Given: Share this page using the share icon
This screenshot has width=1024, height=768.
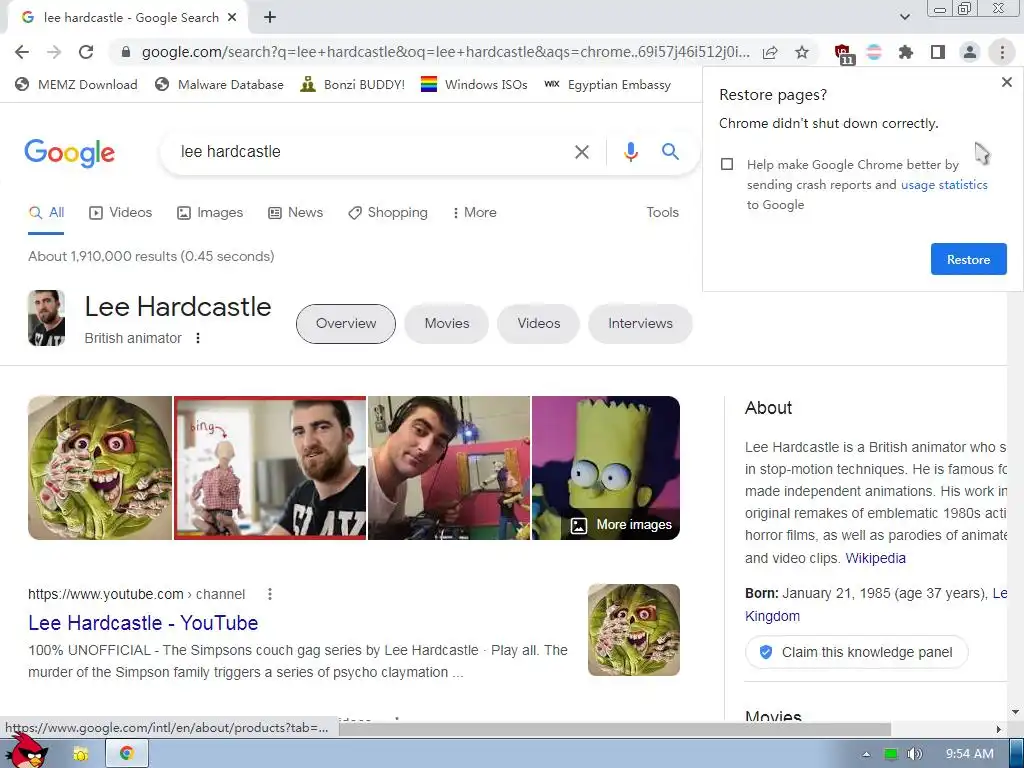Looking at the screenshot, I should pos(770,52).
